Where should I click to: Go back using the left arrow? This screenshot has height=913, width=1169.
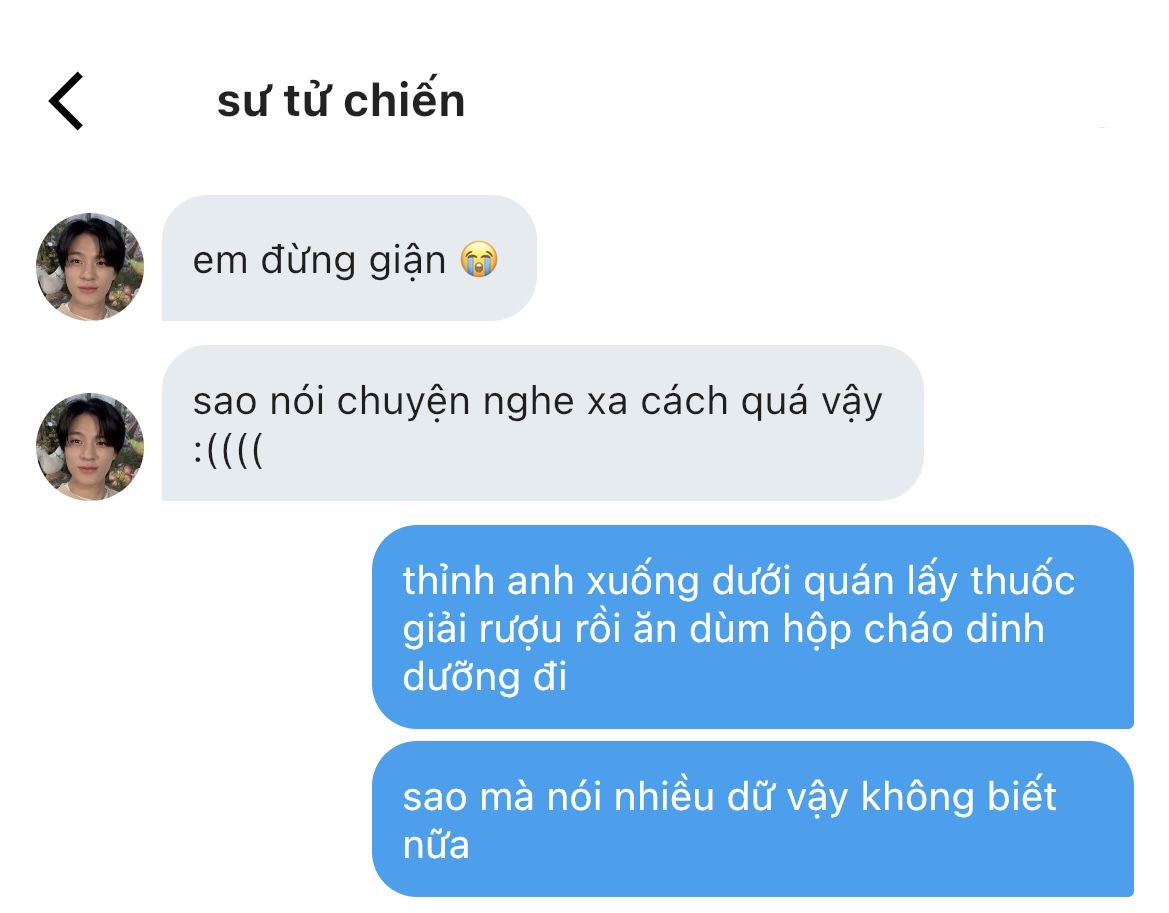point(66,101)
